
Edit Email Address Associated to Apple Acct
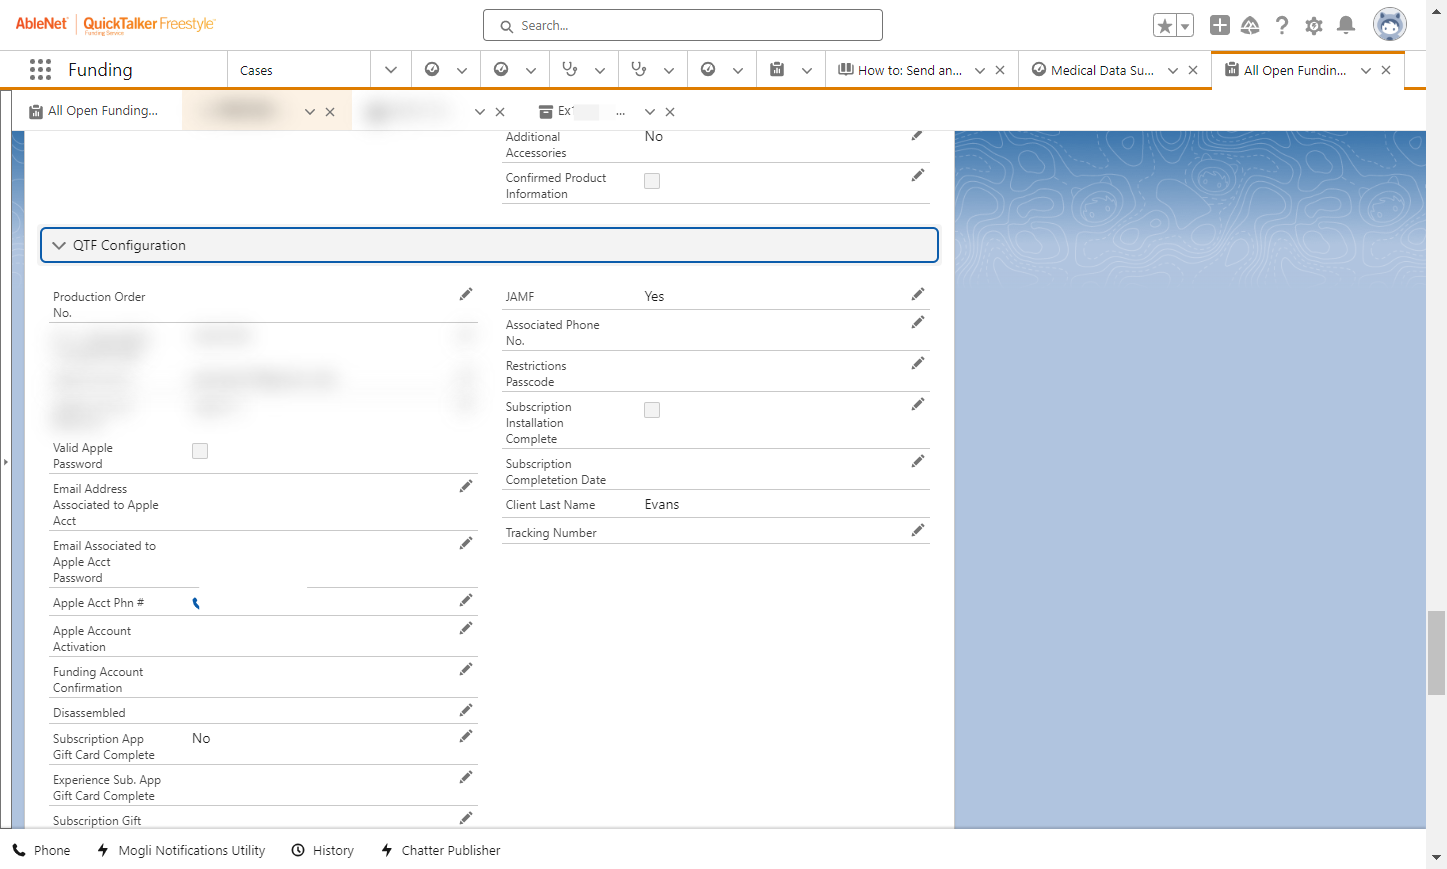465,487
